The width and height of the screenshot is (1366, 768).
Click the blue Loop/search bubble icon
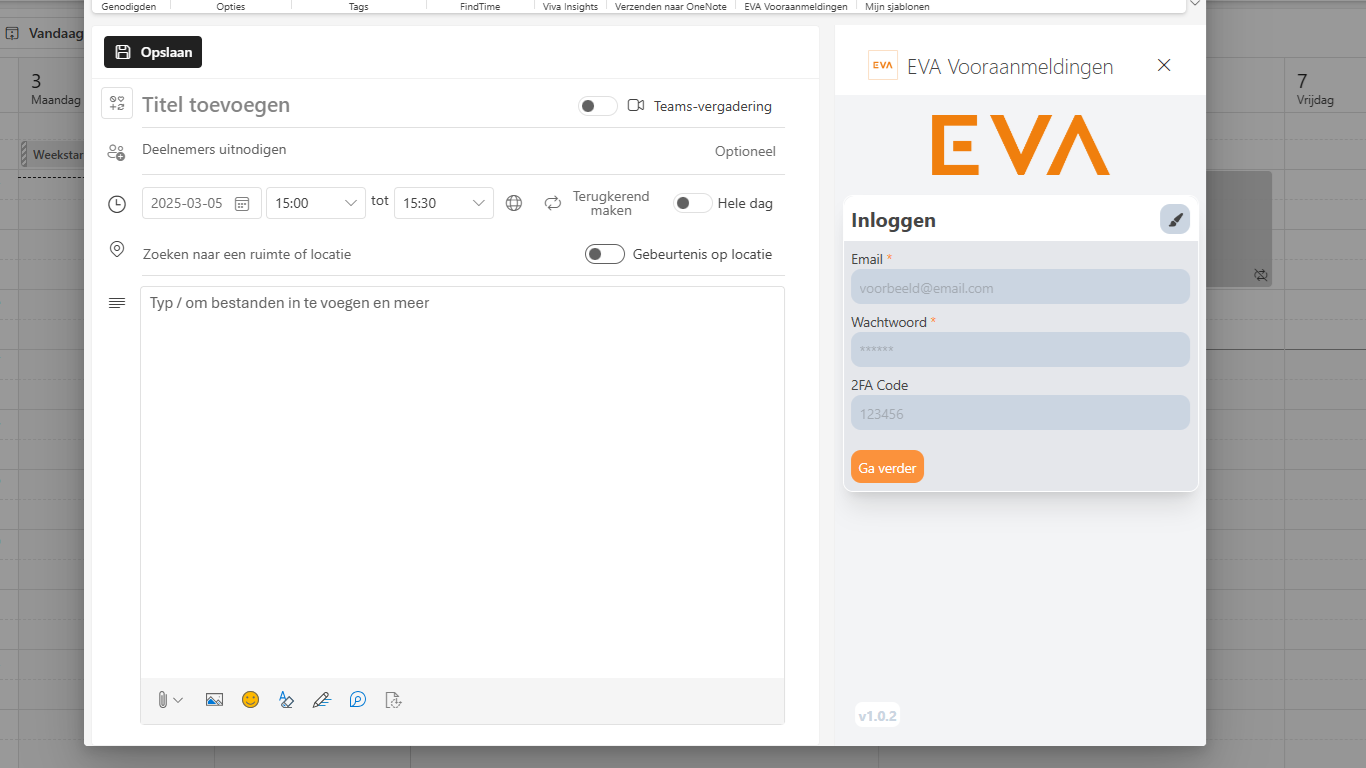click(358, 700)
